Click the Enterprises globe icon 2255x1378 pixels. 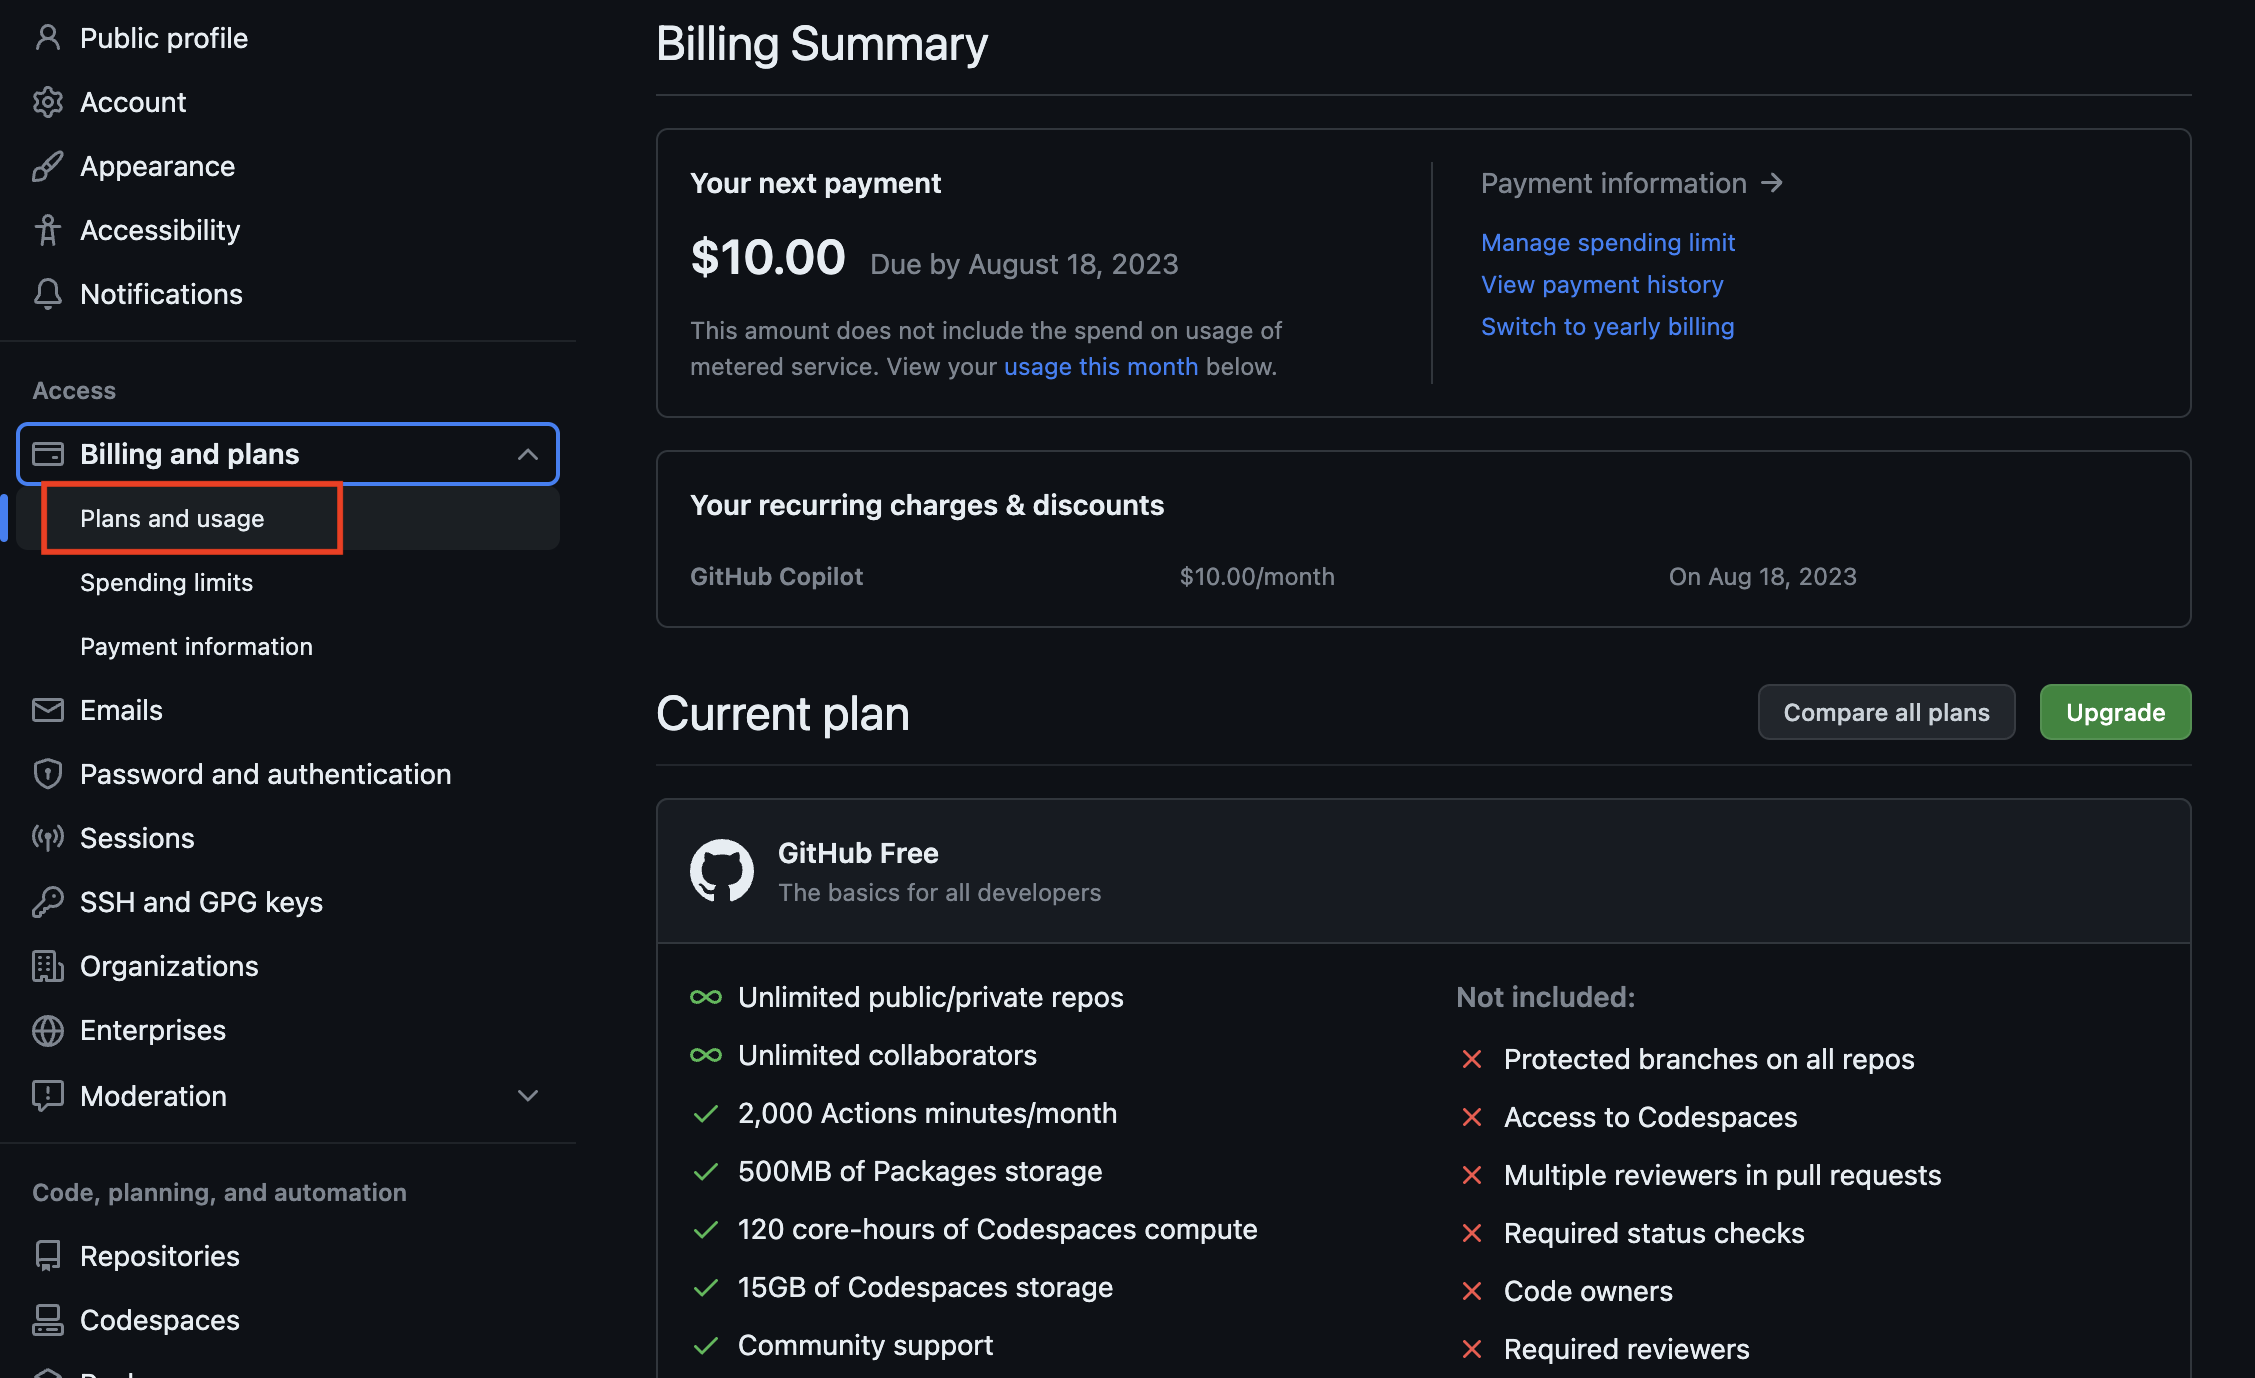47,1030
